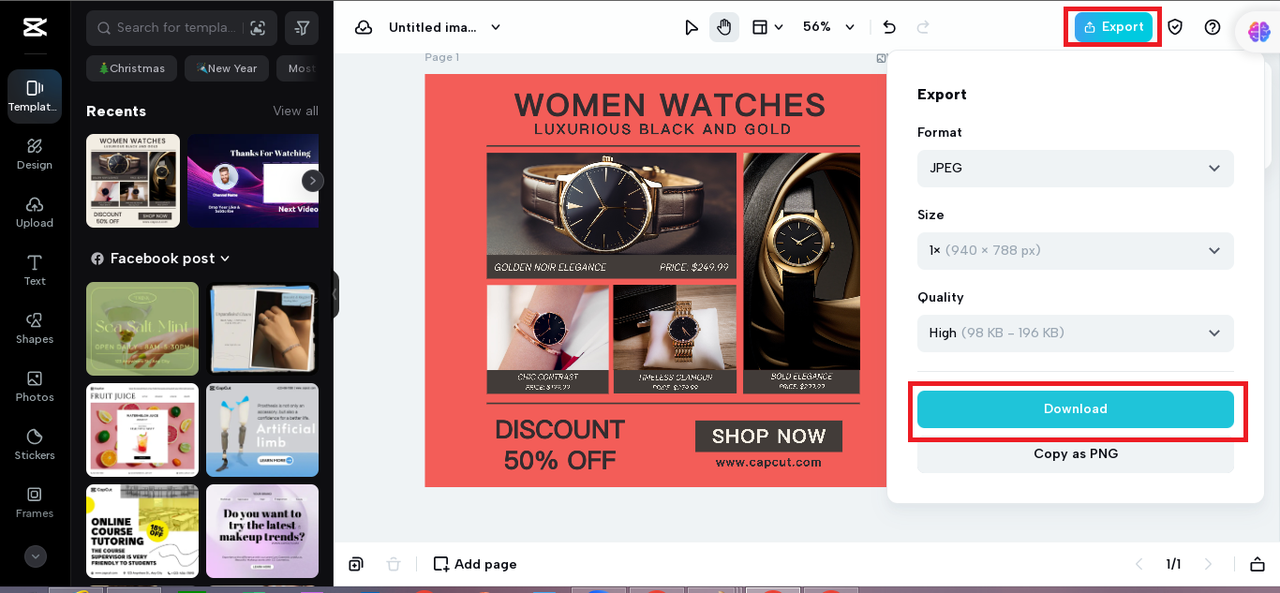Click the SHOP NOW box on canvas
The width and height of the screenshot is (1280, 593).
pos(768,436)
